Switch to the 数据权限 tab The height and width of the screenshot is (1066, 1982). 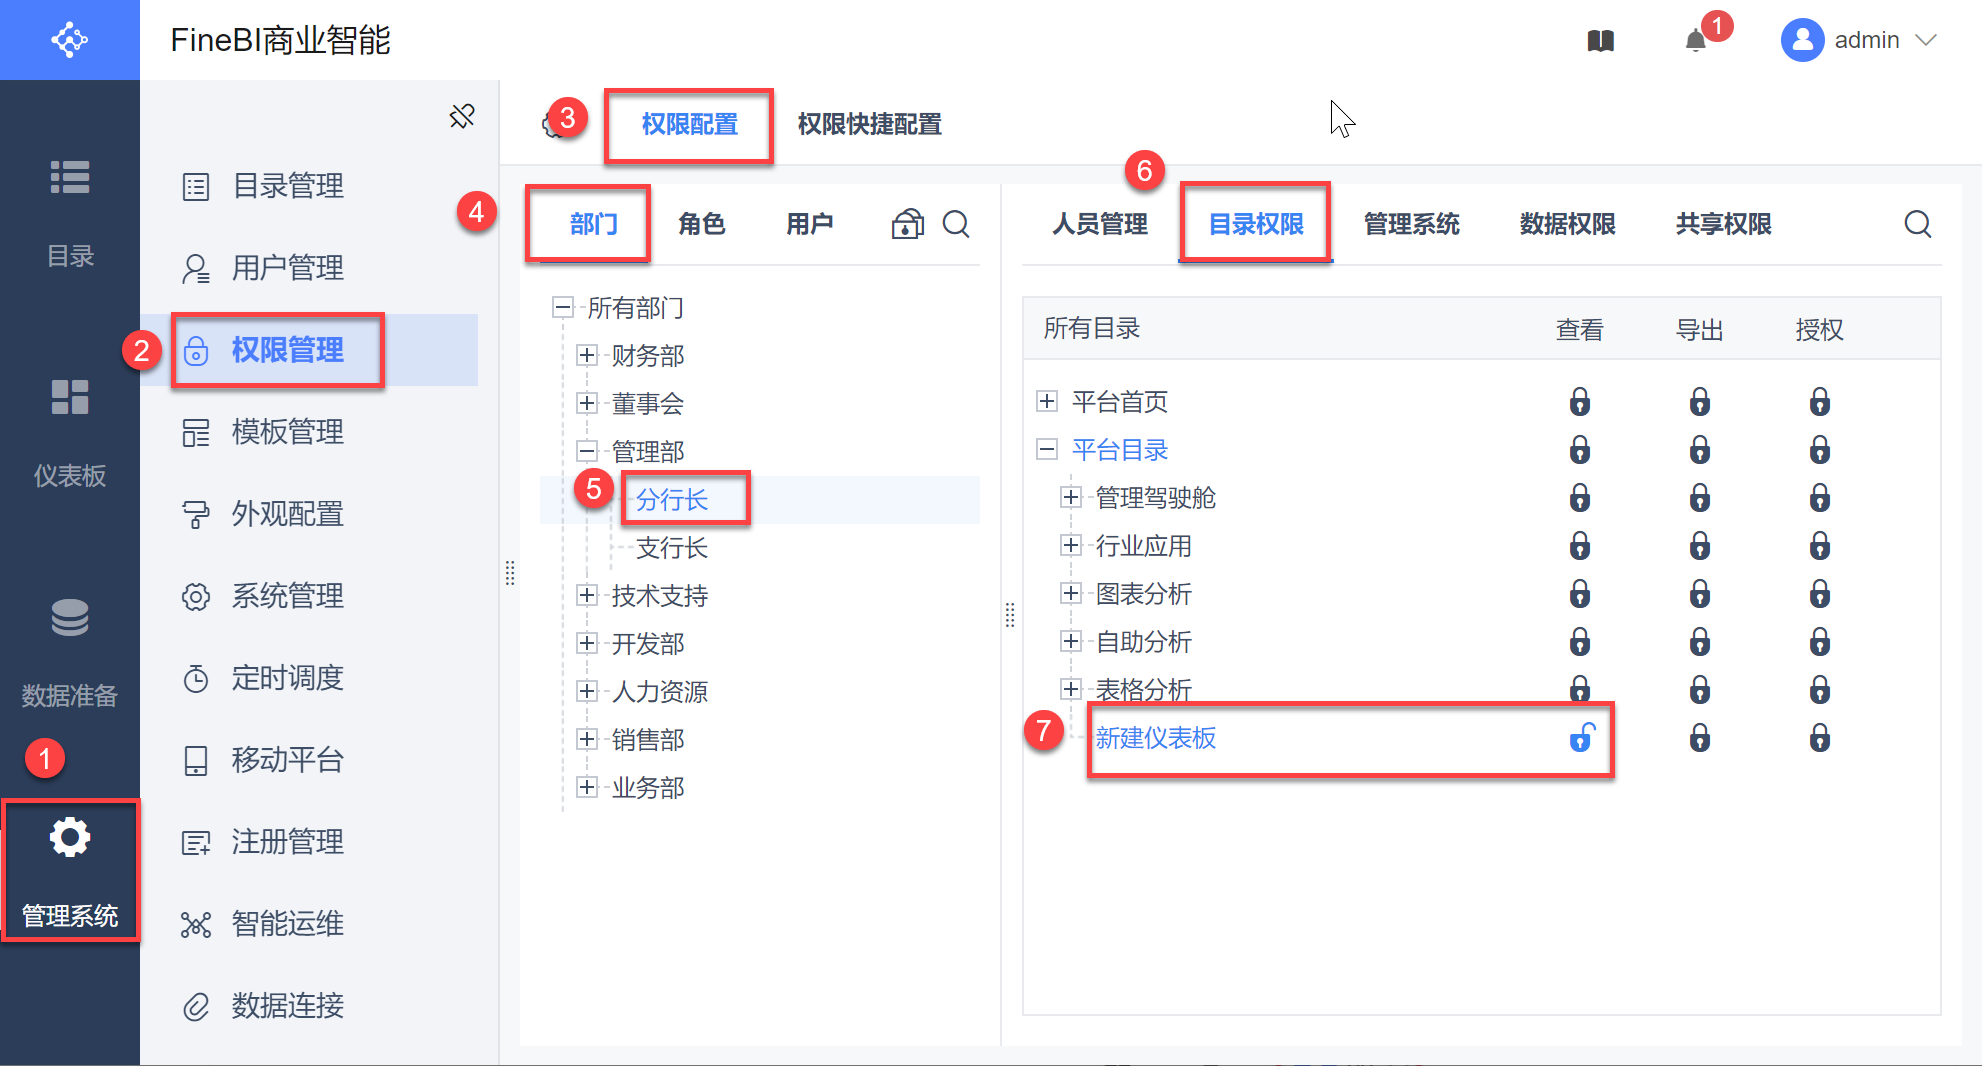1567,224
